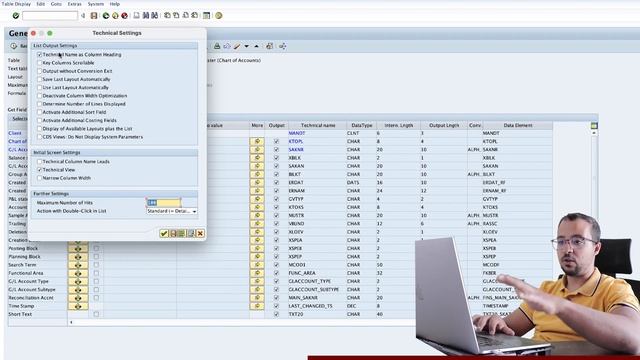640x360 pixels.
Task: Open More selection arrow for KTOPL row
Action: (257, 141)
